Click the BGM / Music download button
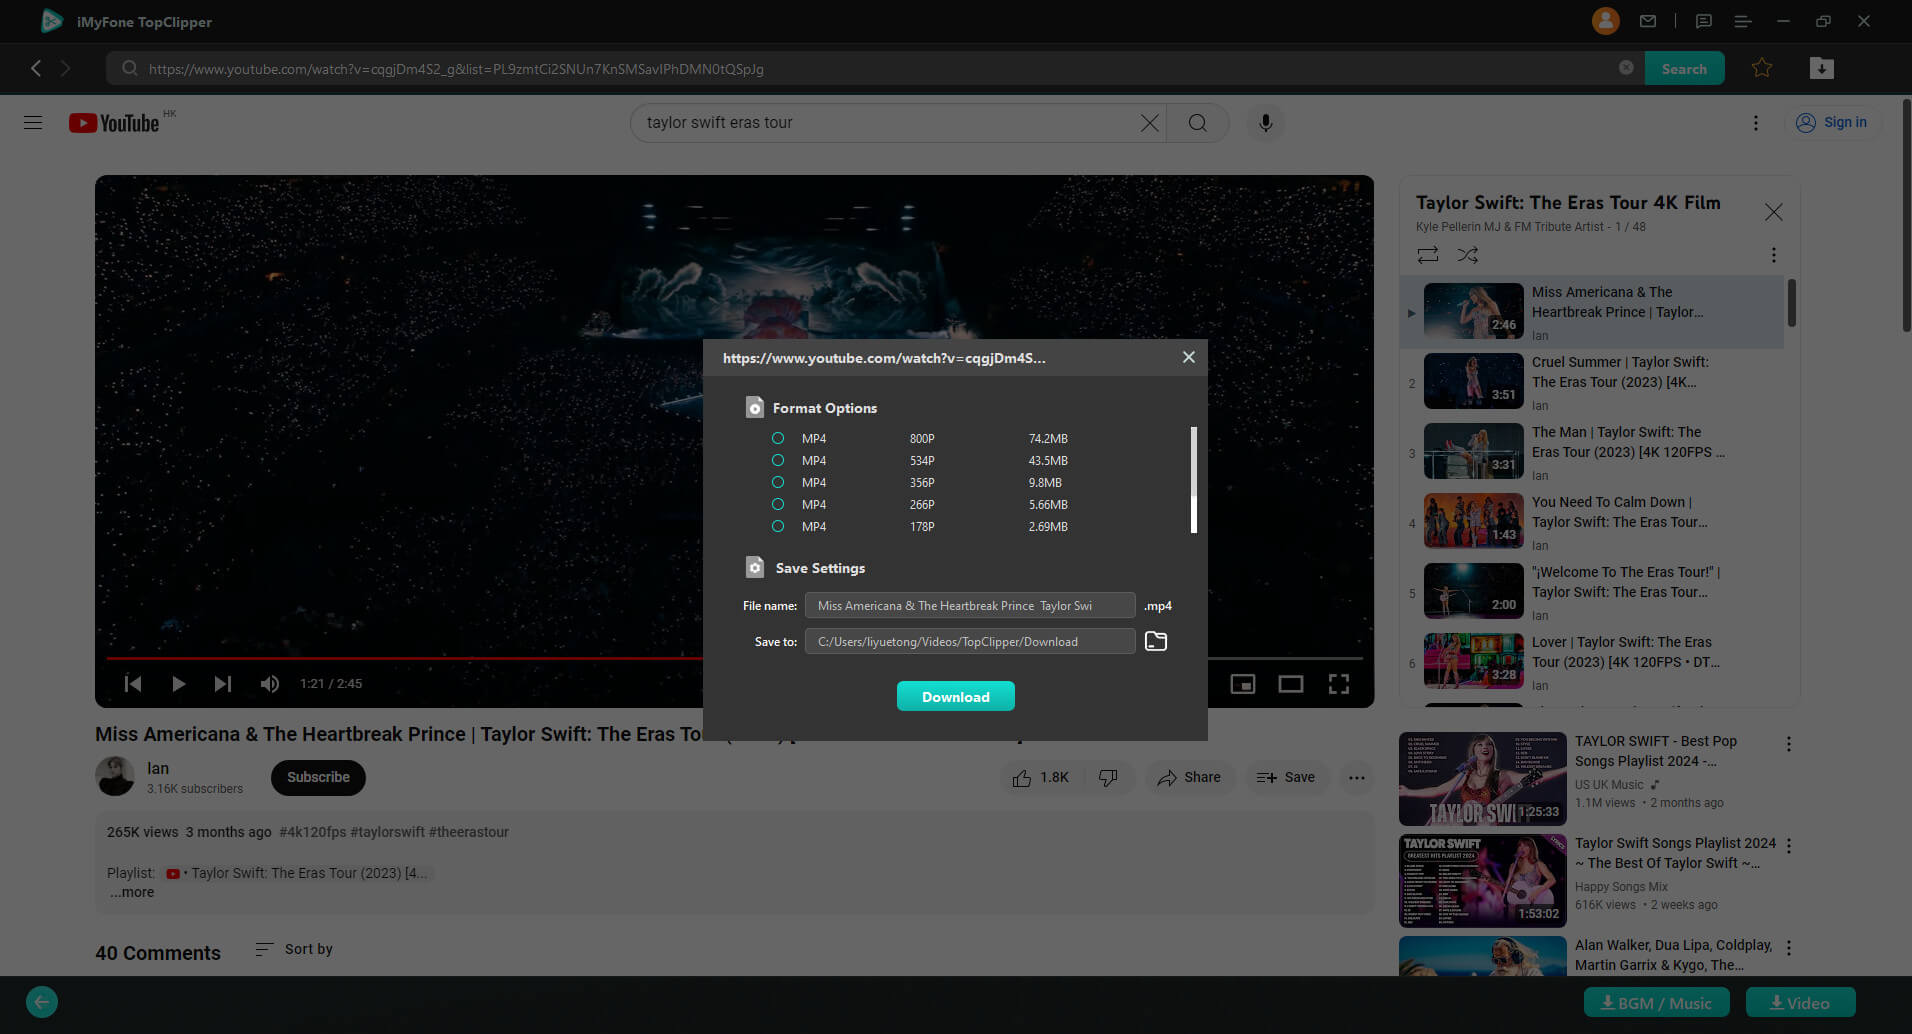This screenshot has width=1912, height=1034. point(1656,1003)
